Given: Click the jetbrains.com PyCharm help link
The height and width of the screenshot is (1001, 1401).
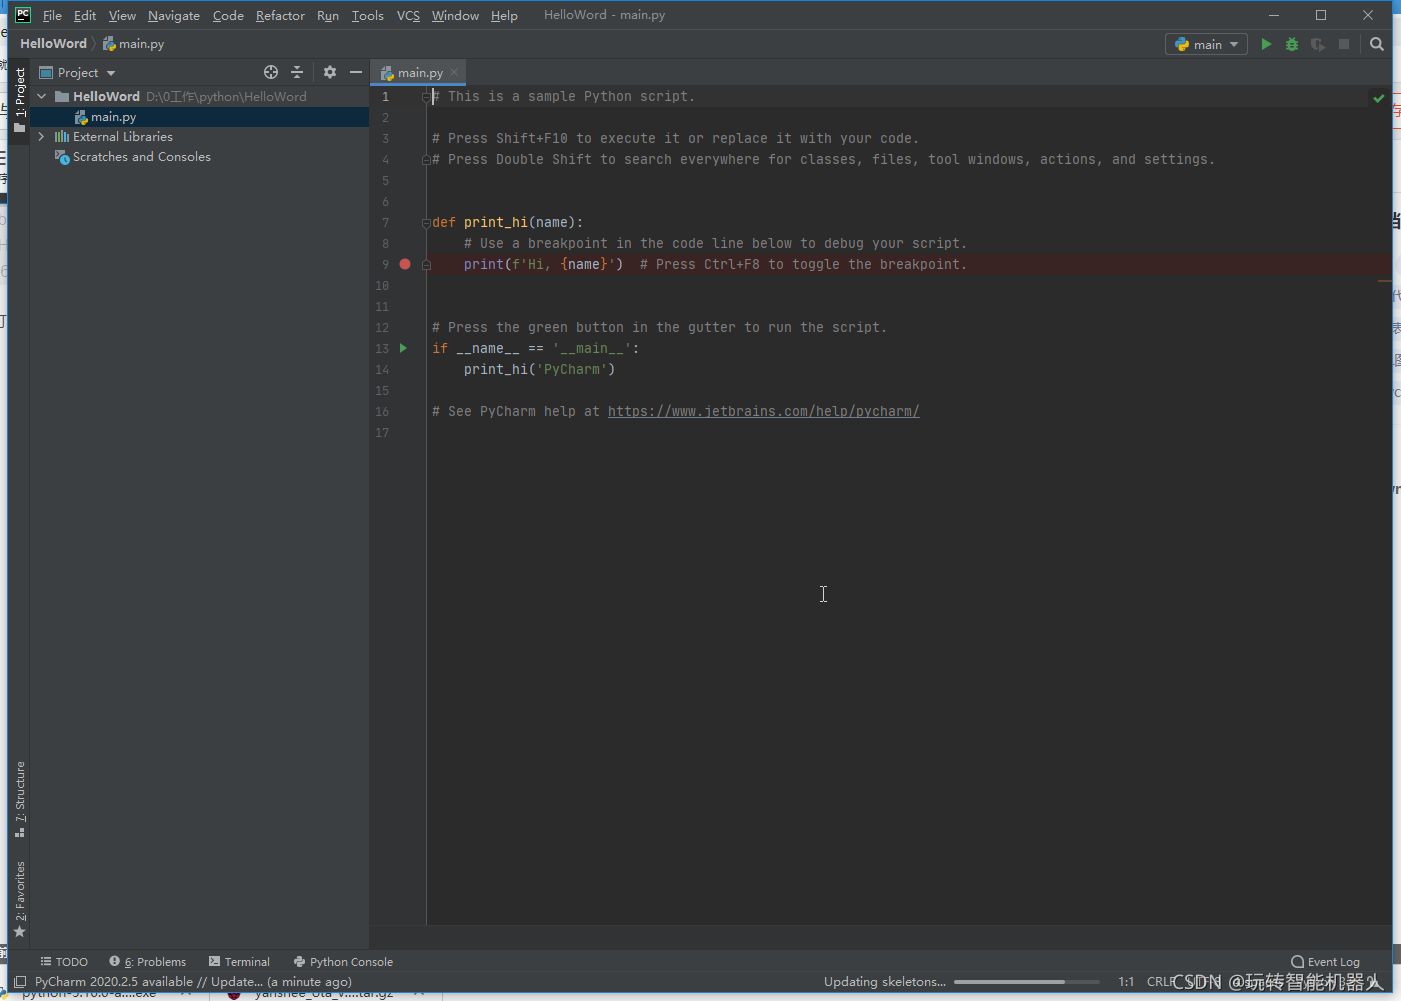Looking at the screenshot, I should point(763,411).
